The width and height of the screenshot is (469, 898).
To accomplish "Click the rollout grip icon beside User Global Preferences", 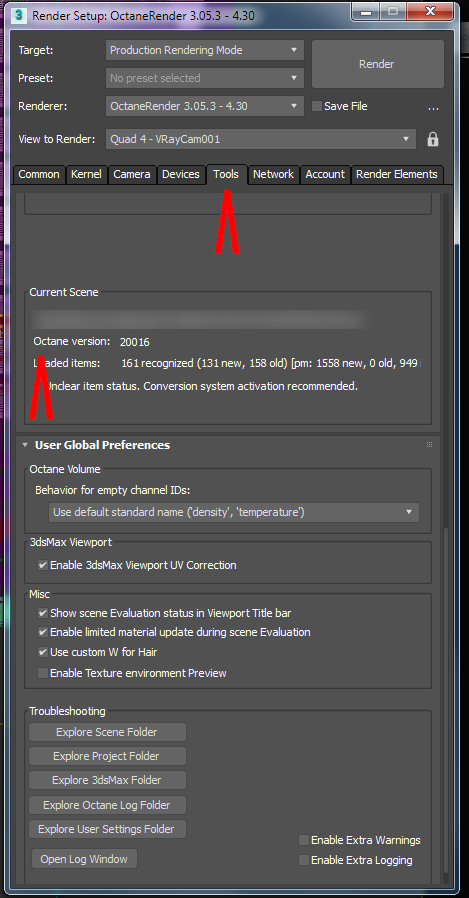I will (429, 445).
